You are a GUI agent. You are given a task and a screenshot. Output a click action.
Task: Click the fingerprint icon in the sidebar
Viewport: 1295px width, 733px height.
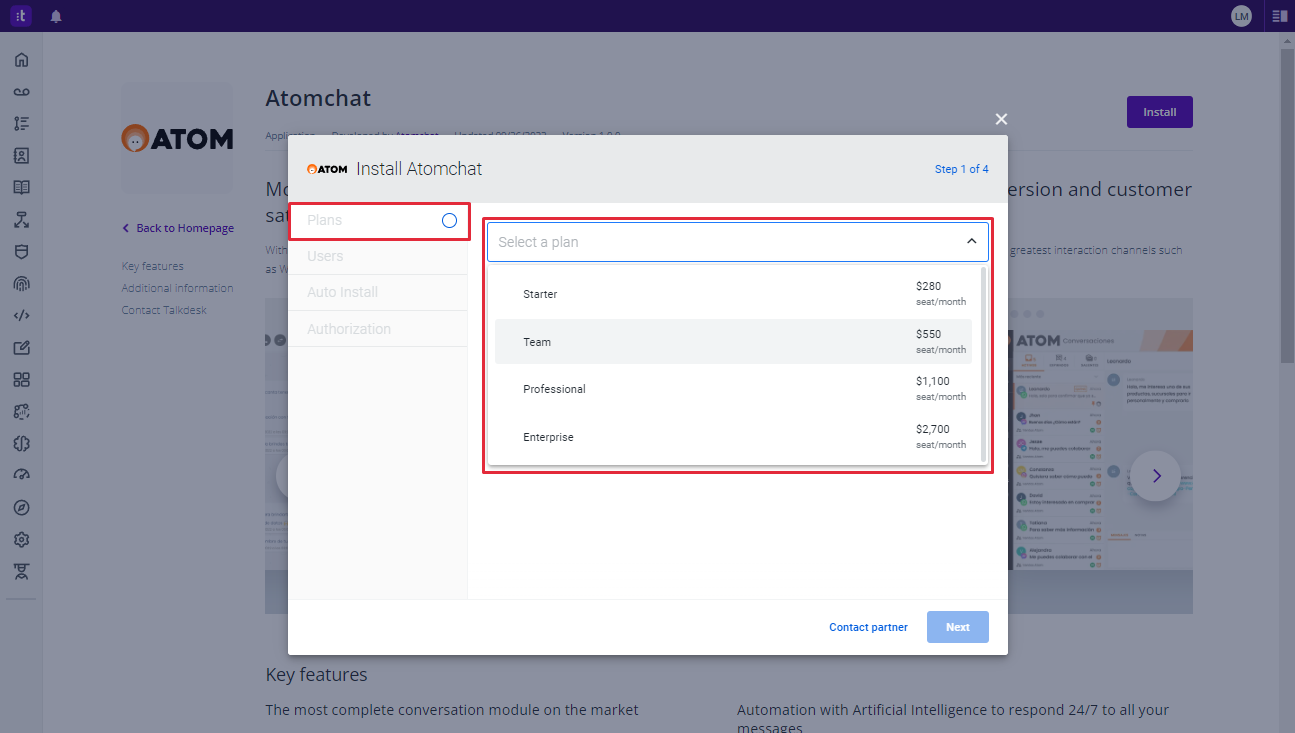[21, 284]
